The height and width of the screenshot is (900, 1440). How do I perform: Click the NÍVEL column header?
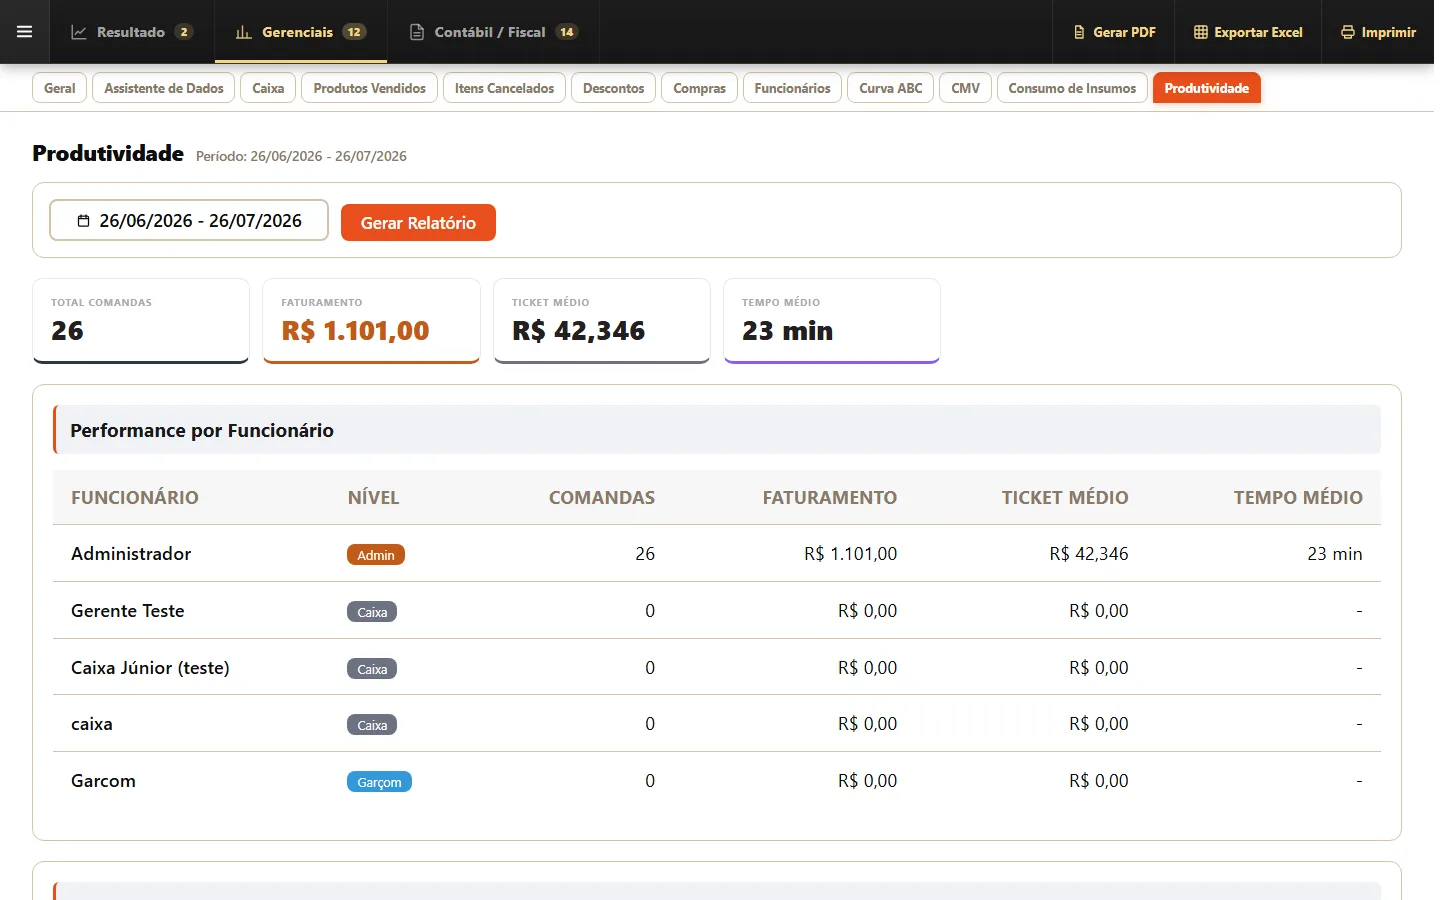coord(374,498)
